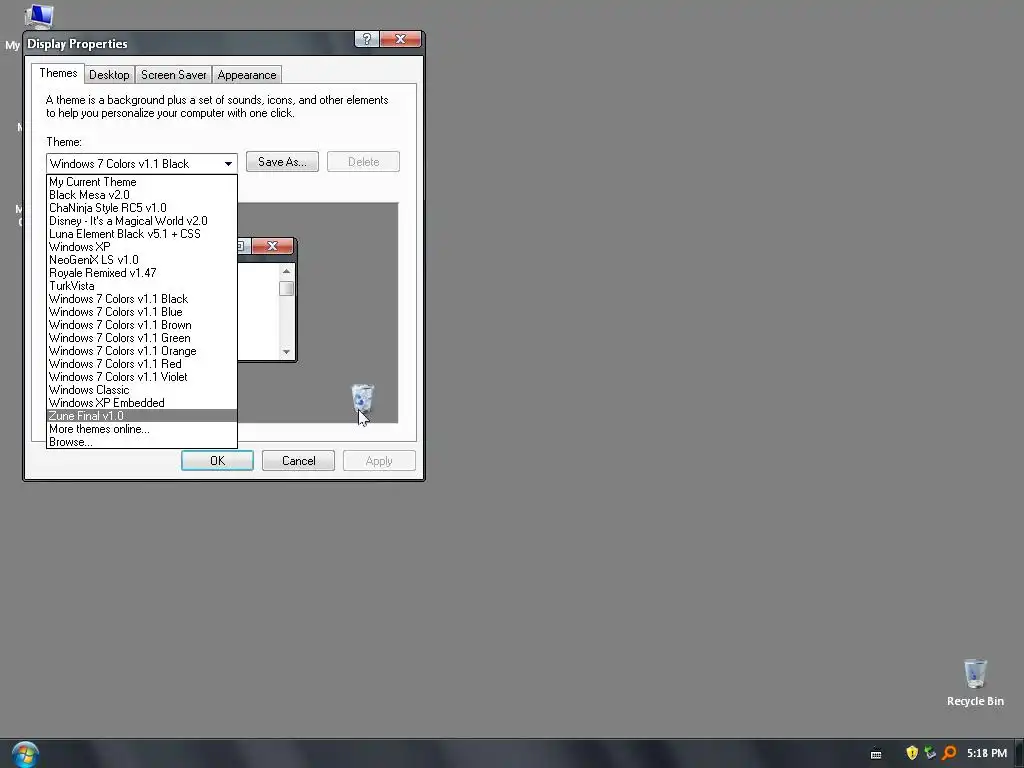
Task: Select My Current Theme from list
Action: (x=142, y=182)
